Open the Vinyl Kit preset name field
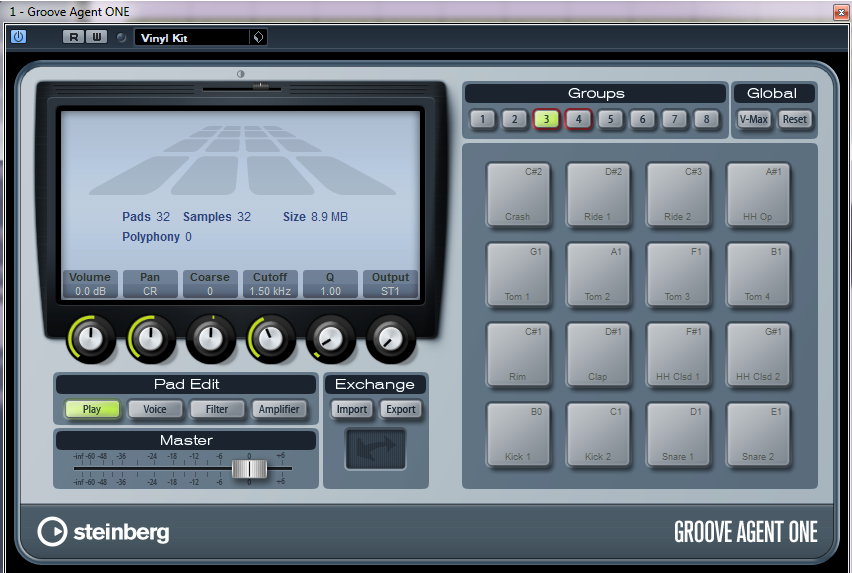Screen dimensions: 852x573 pyautogui.click(x=192, y=37)
